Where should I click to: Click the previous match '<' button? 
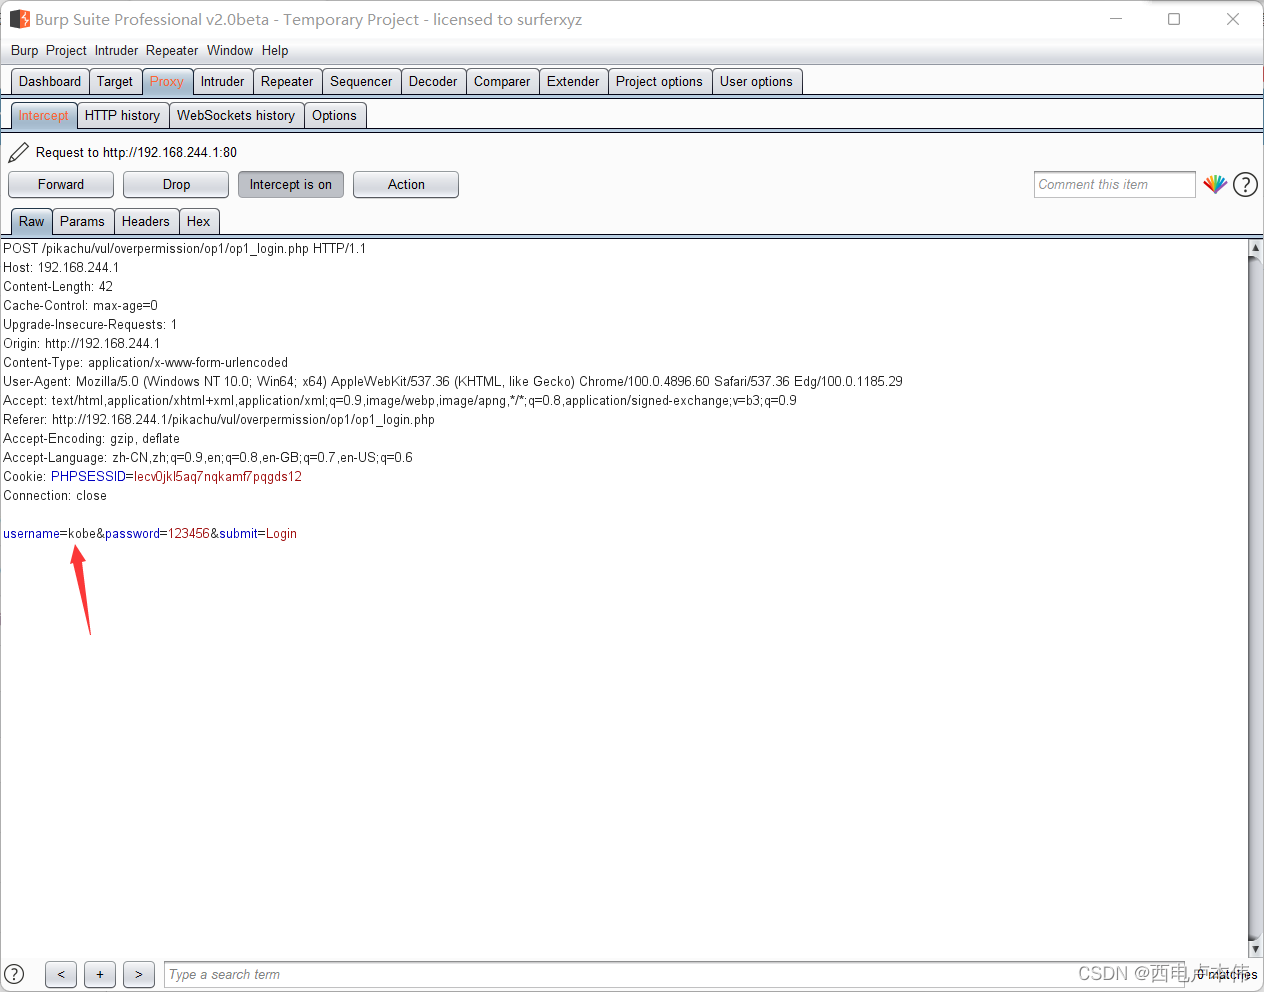[x=61, y=974]
